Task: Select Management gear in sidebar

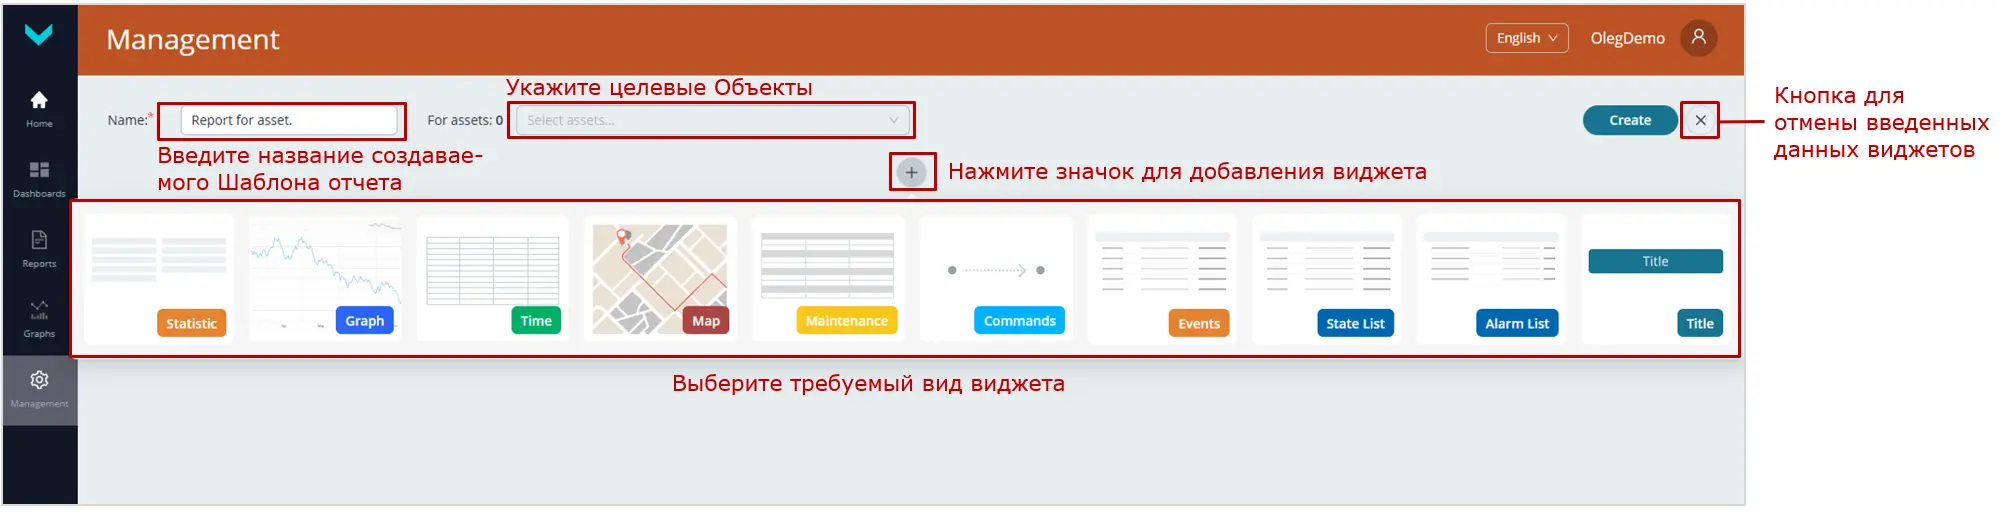Action: [39, 389]
